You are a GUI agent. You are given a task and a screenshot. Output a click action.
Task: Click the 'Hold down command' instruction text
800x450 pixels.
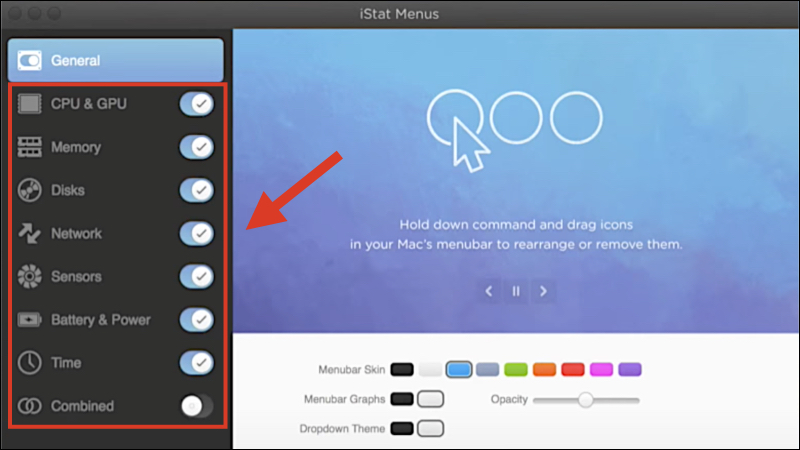[516, 235]
